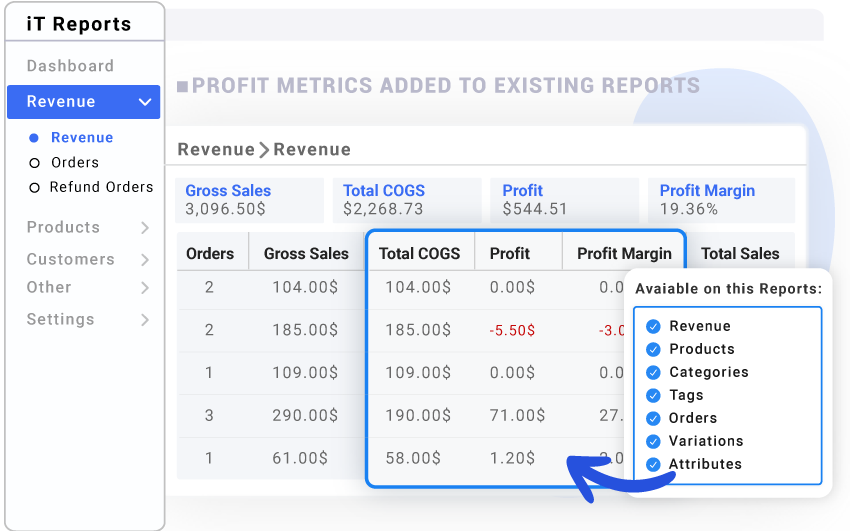The image size is (850, 531).
Task: Select the Orders sub-item radio
Action: coord(34,163)
